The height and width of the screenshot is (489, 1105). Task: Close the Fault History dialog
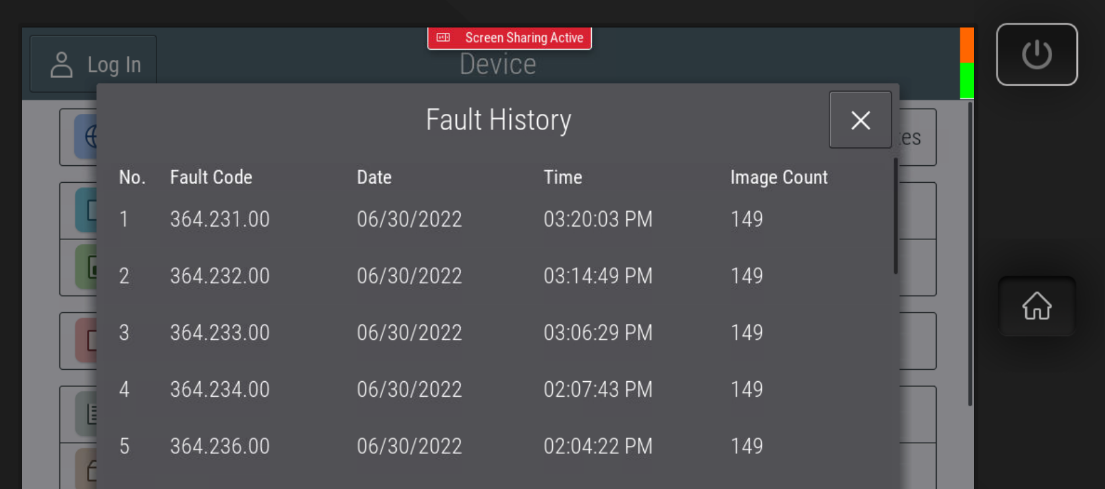click(860, 120)
